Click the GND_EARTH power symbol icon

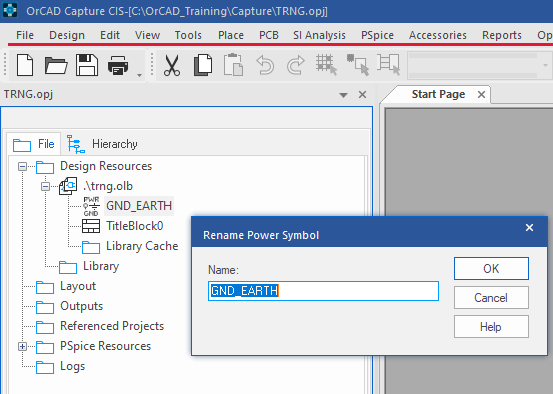point(91,206)
